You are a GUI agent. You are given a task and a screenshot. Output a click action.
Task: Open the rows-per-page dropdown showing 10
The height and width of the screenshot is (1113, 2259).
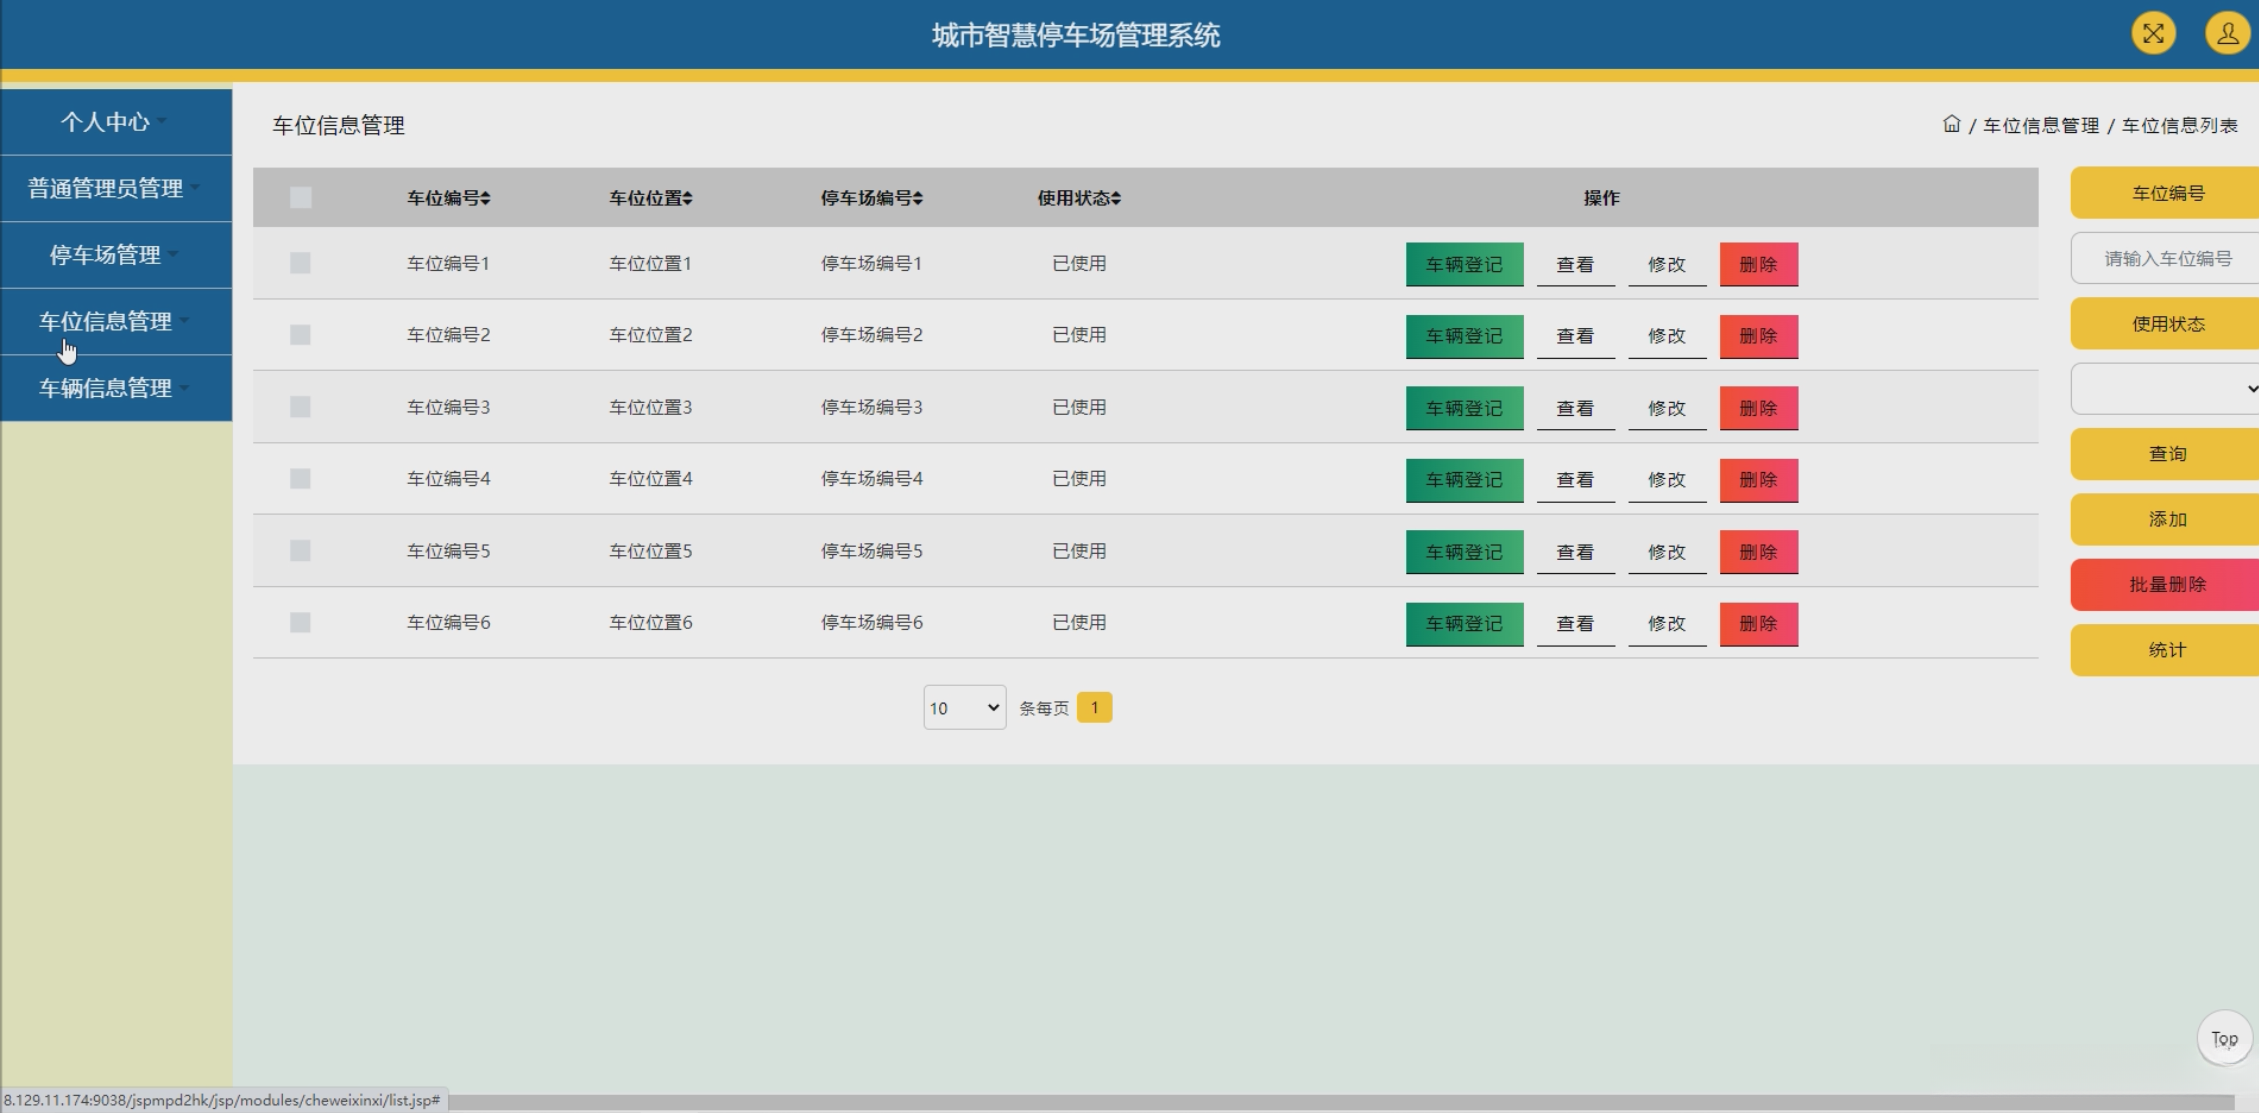point(964,708)
